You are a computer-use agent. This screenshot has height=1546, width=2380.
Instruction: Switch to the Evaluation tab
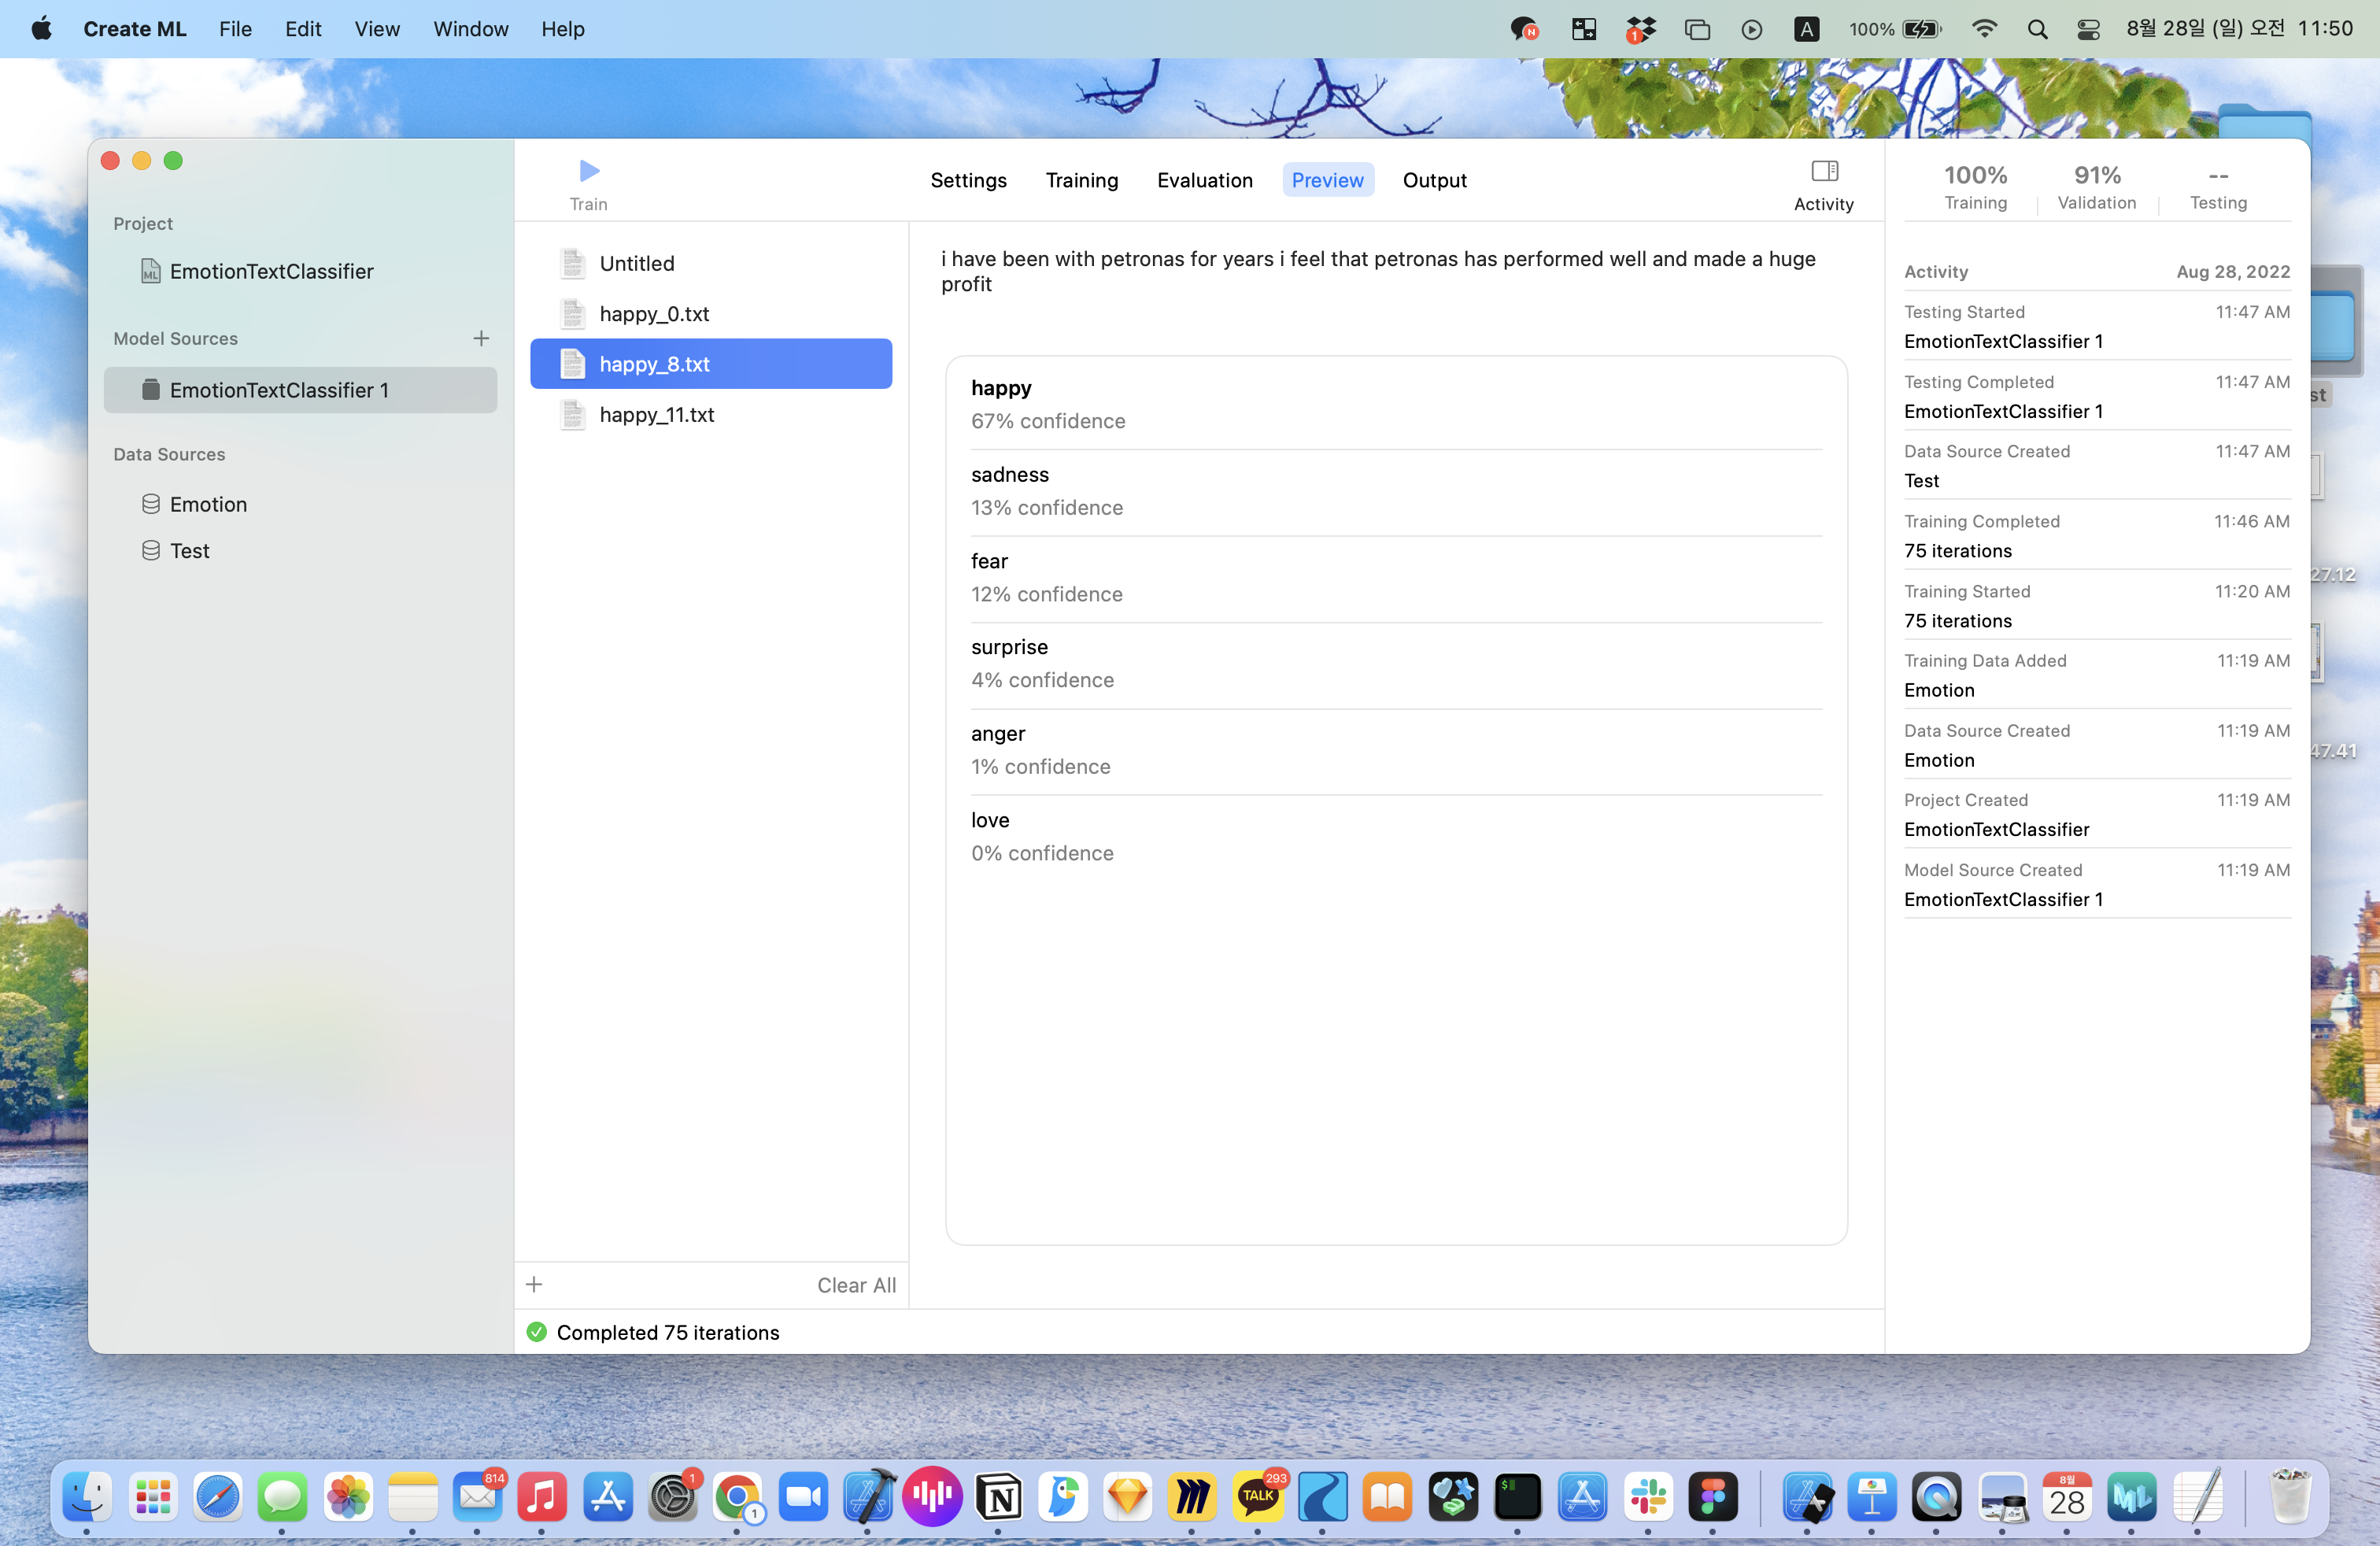pos(1204,180)
